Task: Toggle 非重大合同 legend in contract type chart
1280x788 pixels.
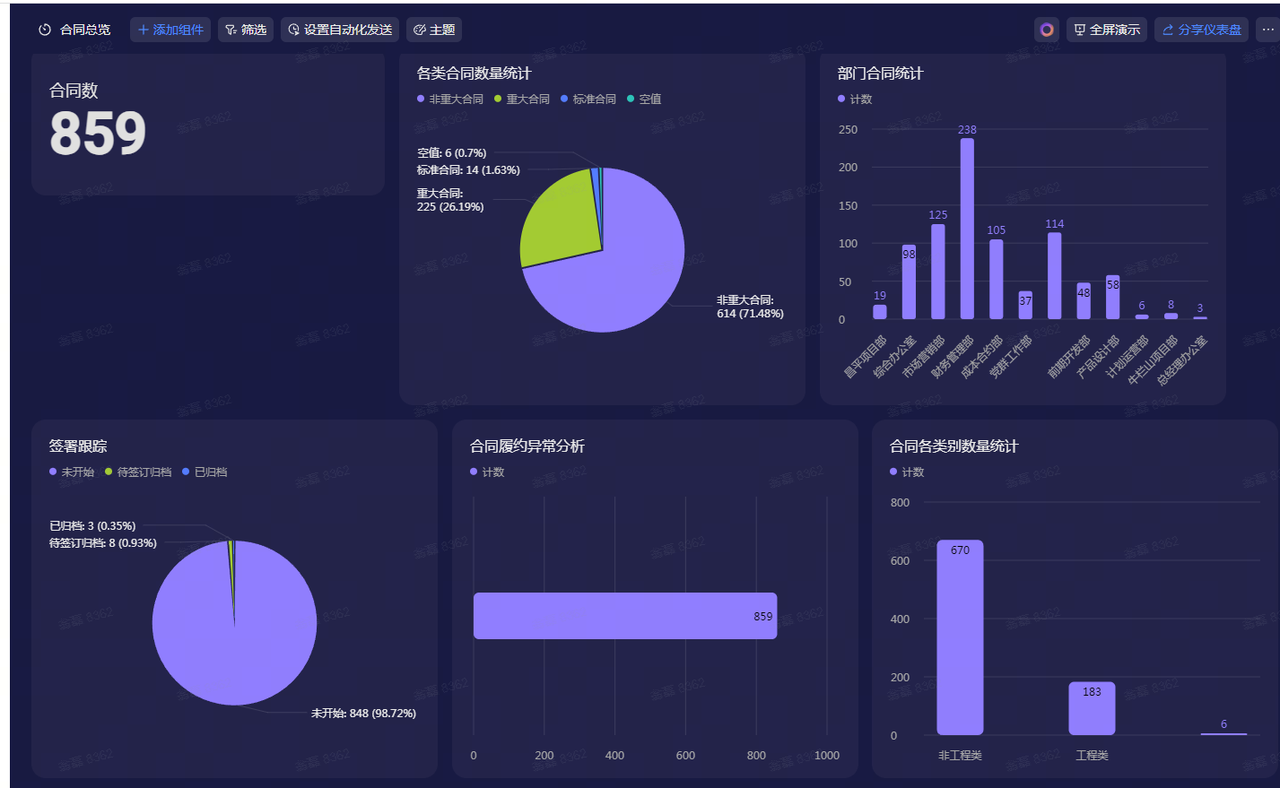Action: 455,99
